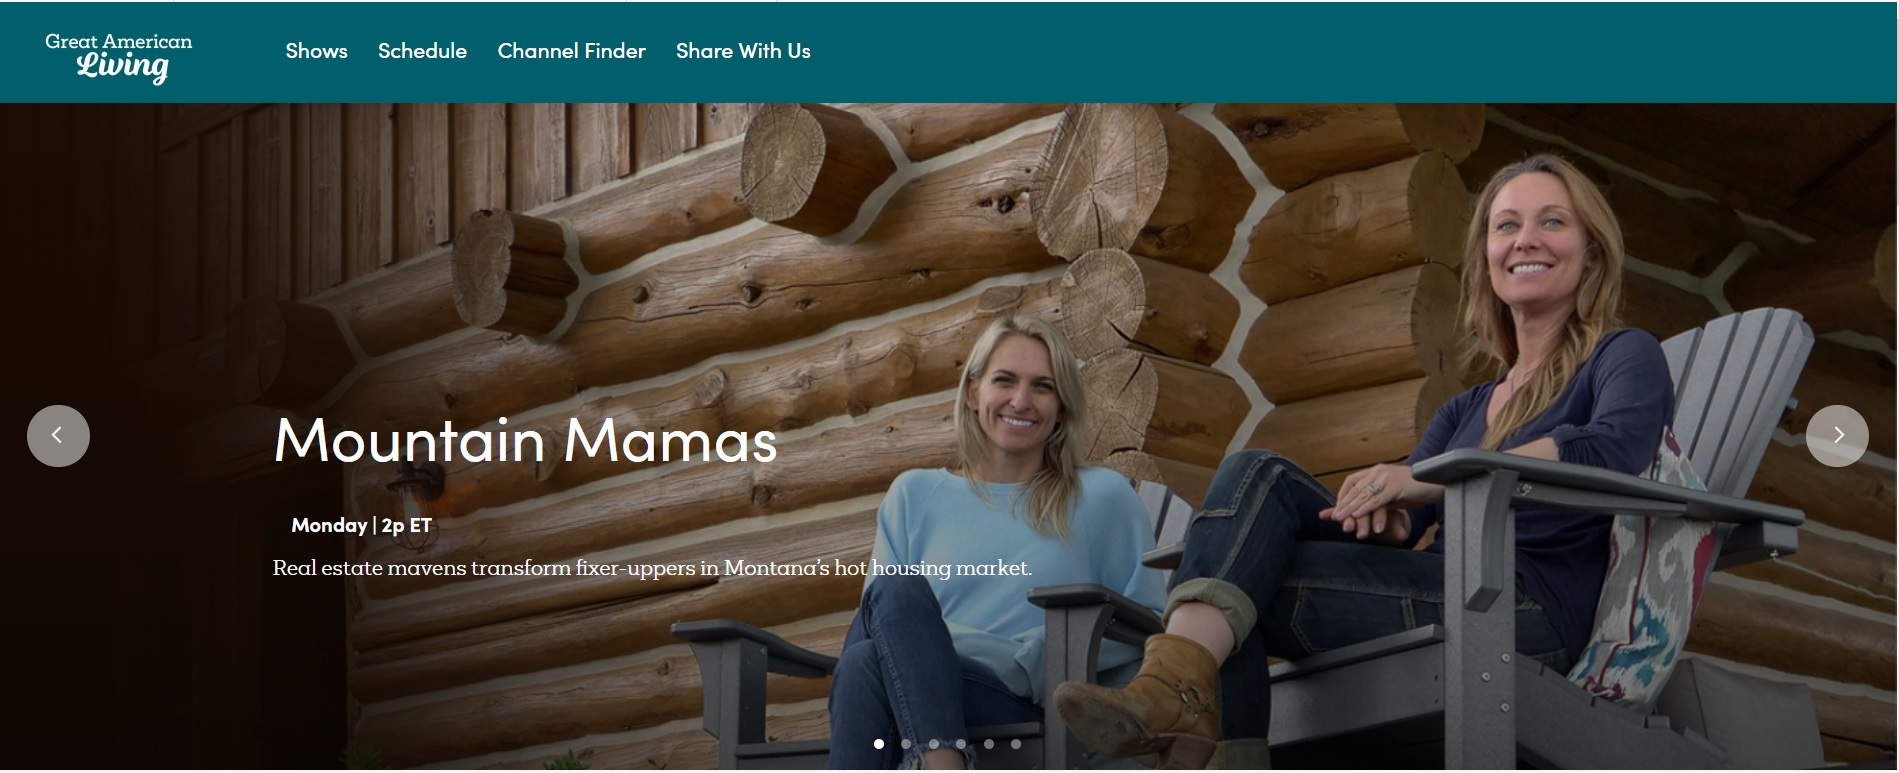Click the Mountain Mamas show title
1899x773 pixels.
pos(525,440)
